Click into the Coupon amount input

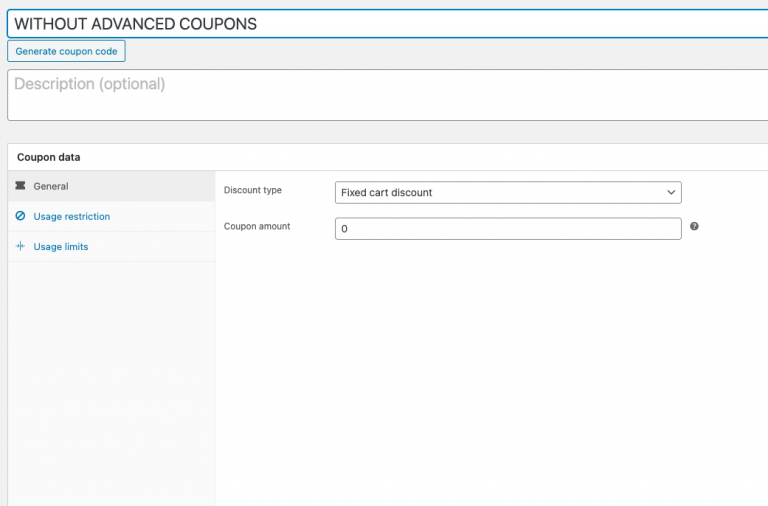(x=508, y=229)
